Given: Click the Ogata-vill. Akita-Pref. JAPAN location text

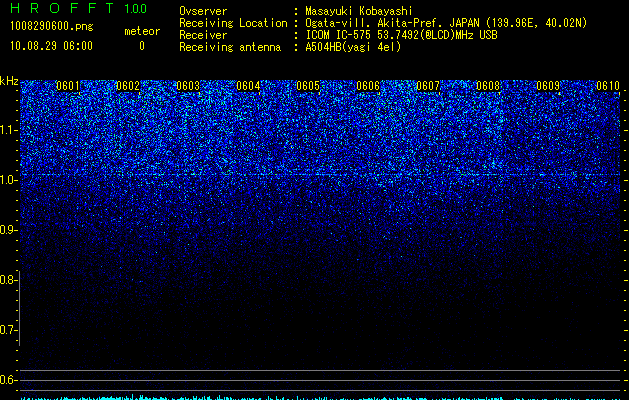Looking at the screenshot, I should [446, 23].
